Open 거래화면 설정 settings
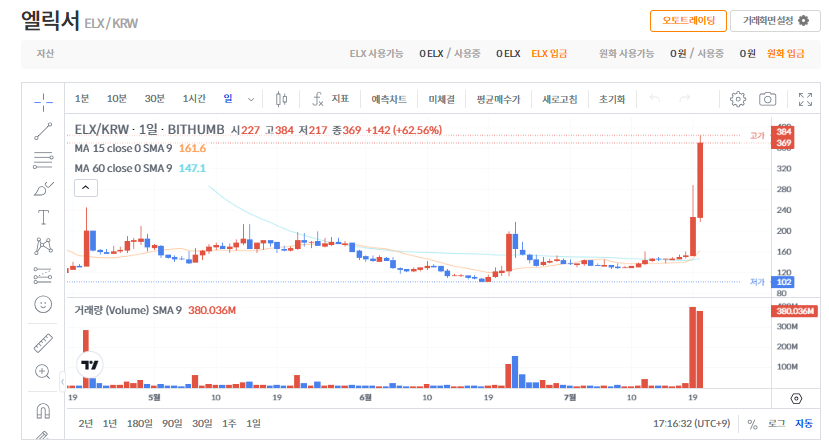This screenshot has width=829, height=444. [x=775, y=21]
